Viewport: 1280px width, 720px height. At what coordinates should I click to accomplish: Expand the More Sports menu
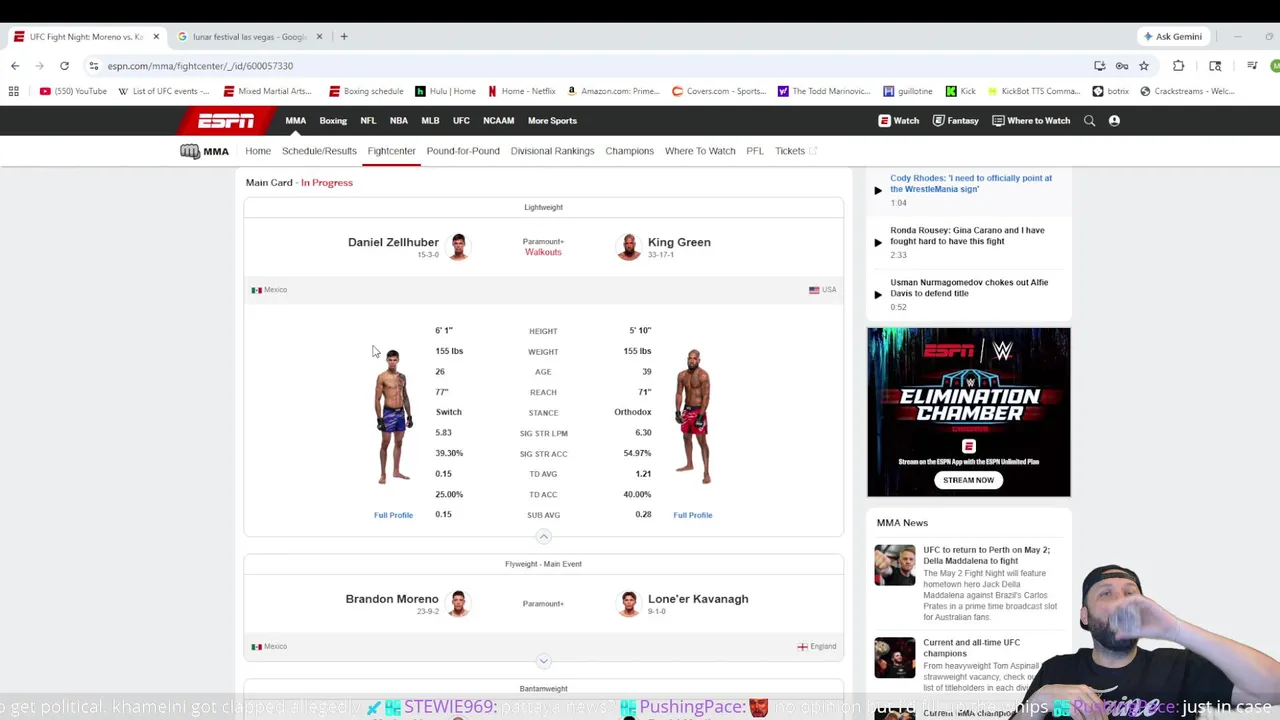coord(552,121)
